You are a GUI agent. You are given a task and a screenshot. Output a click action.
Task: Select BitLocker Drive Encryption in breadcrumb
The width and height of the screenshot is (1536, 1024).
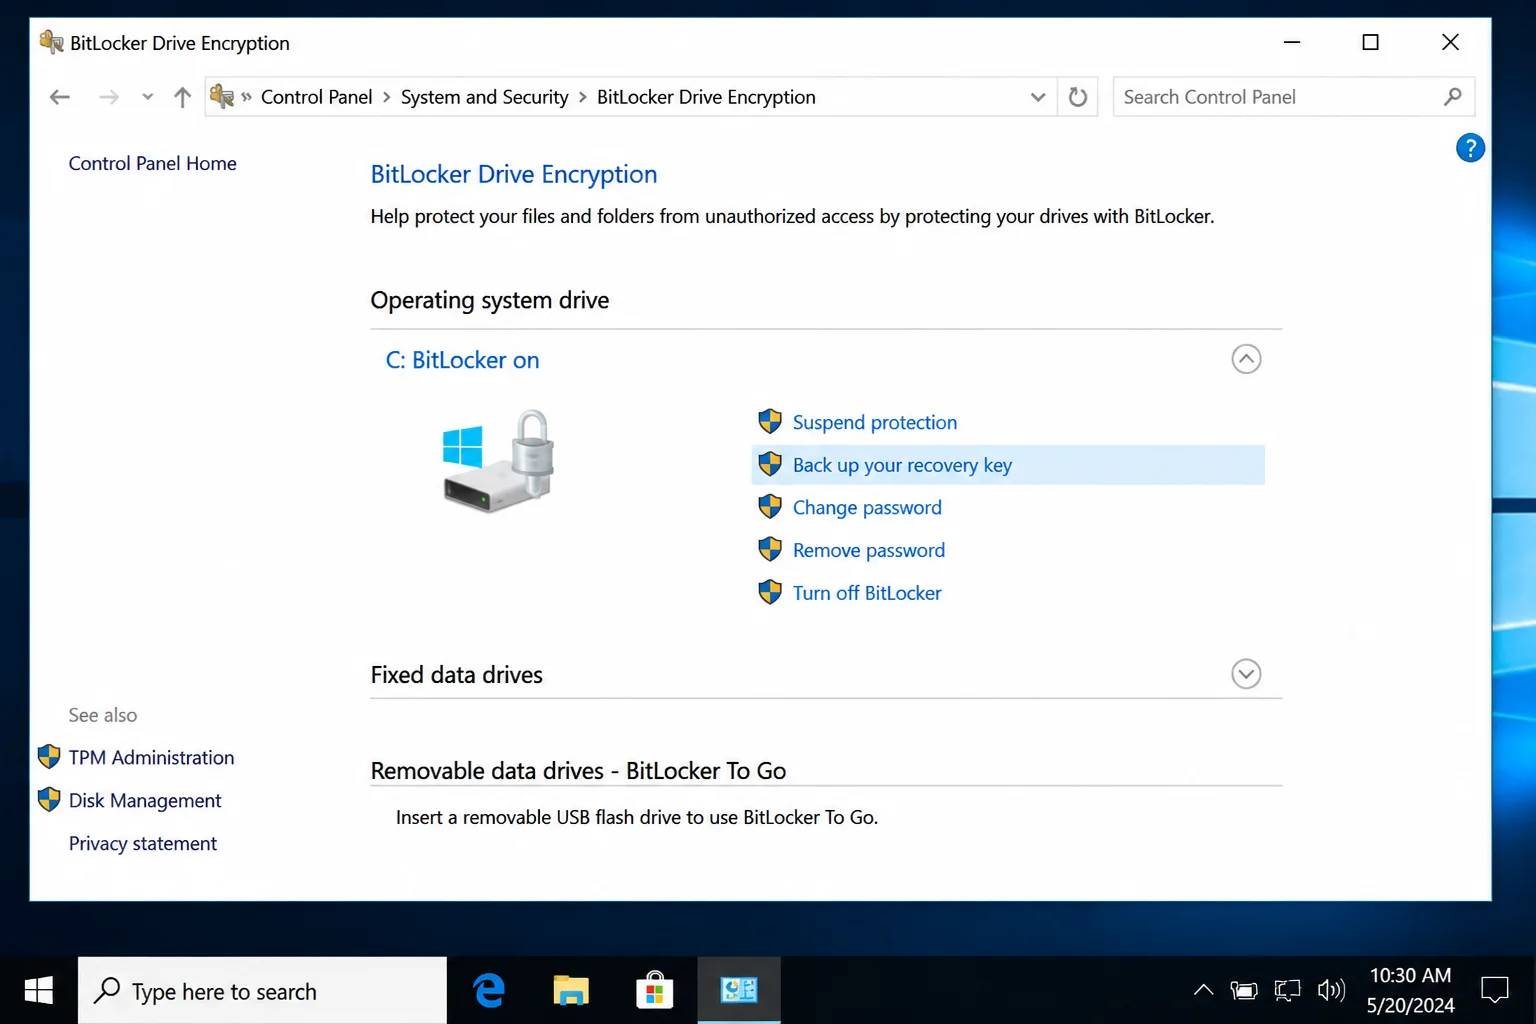tap(706, 97)
